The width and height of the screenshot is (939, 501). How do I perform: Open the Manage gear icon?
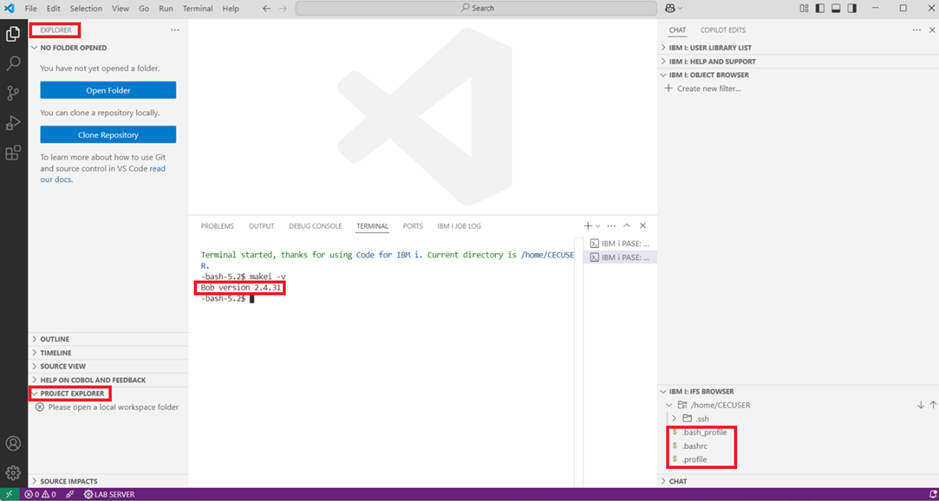click(13, 472)
